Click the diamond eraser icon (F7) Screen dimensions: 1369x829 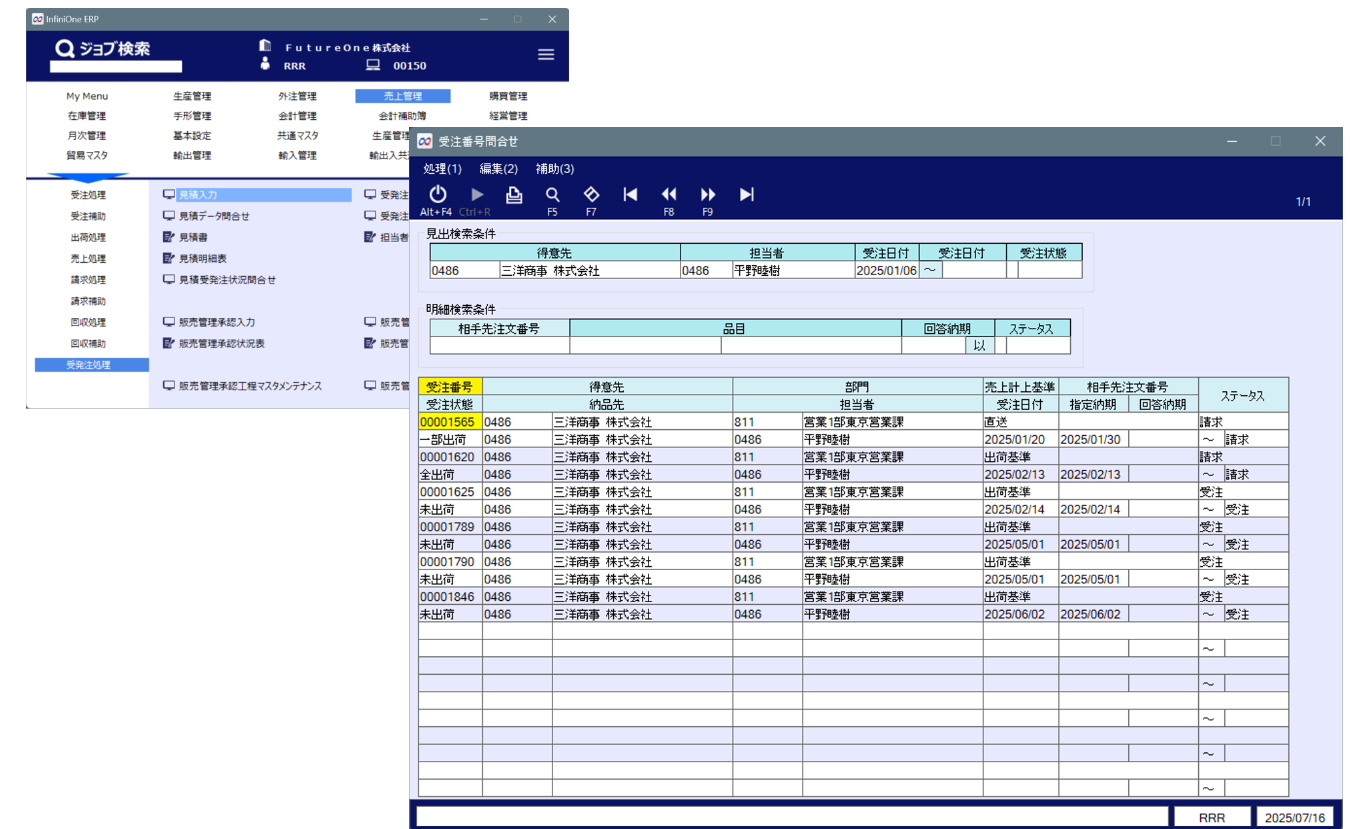click(x=591, y=195)
